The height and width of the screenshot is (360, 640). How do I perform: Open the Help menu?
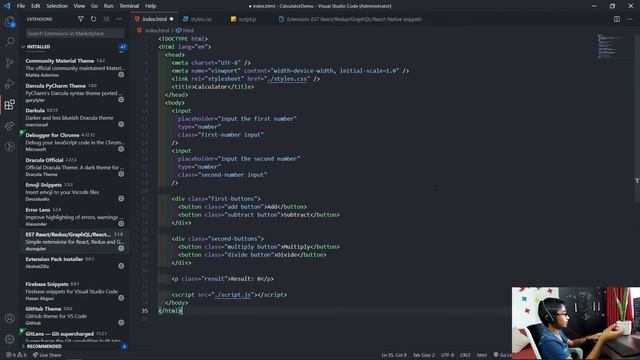[151, 6]
